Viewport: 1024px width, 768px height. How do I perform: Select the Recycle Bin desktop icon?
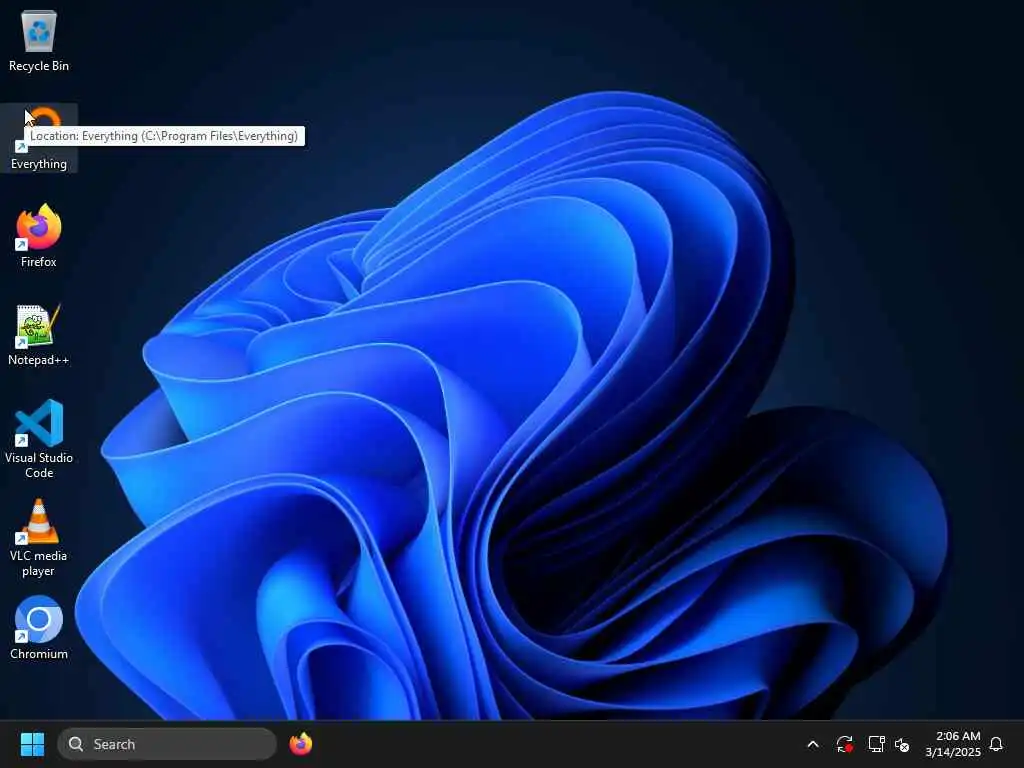pyautogui.click(x=39, y=40)
